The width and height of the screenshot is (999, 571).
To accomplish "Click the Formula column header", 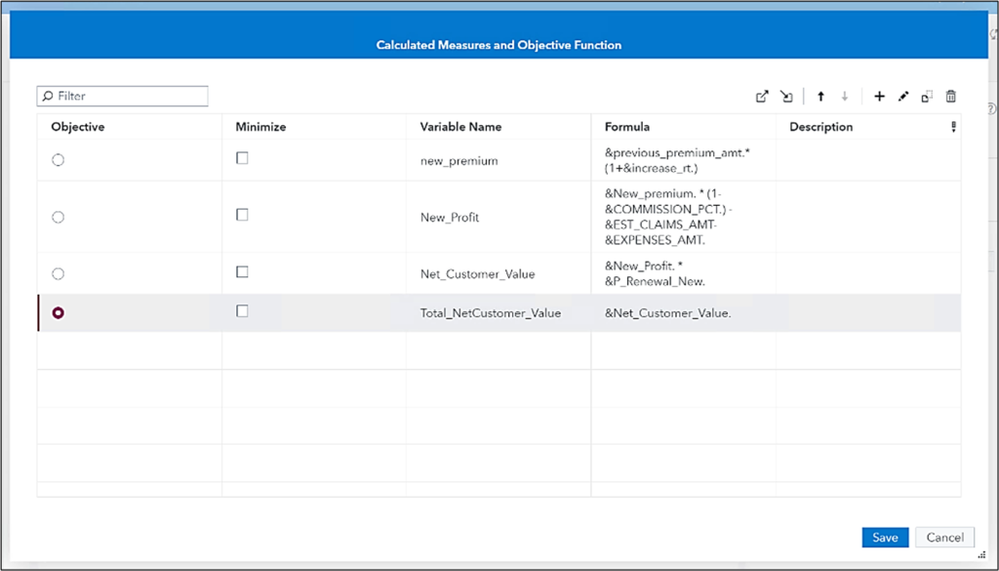I will (627, 127).
